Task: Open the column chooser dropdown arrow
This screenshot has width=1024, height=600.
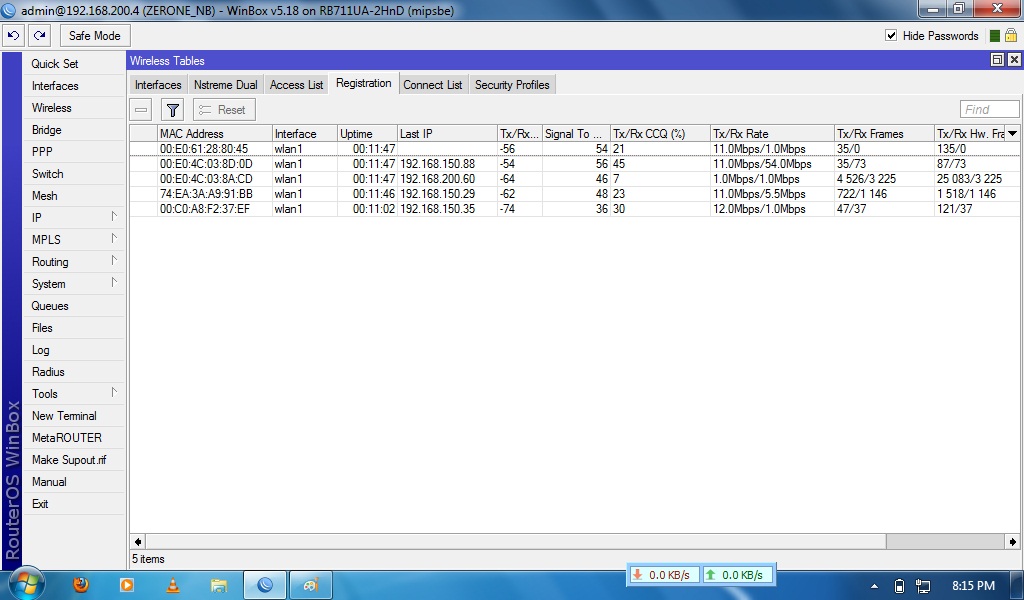Action: point(1012,133)
